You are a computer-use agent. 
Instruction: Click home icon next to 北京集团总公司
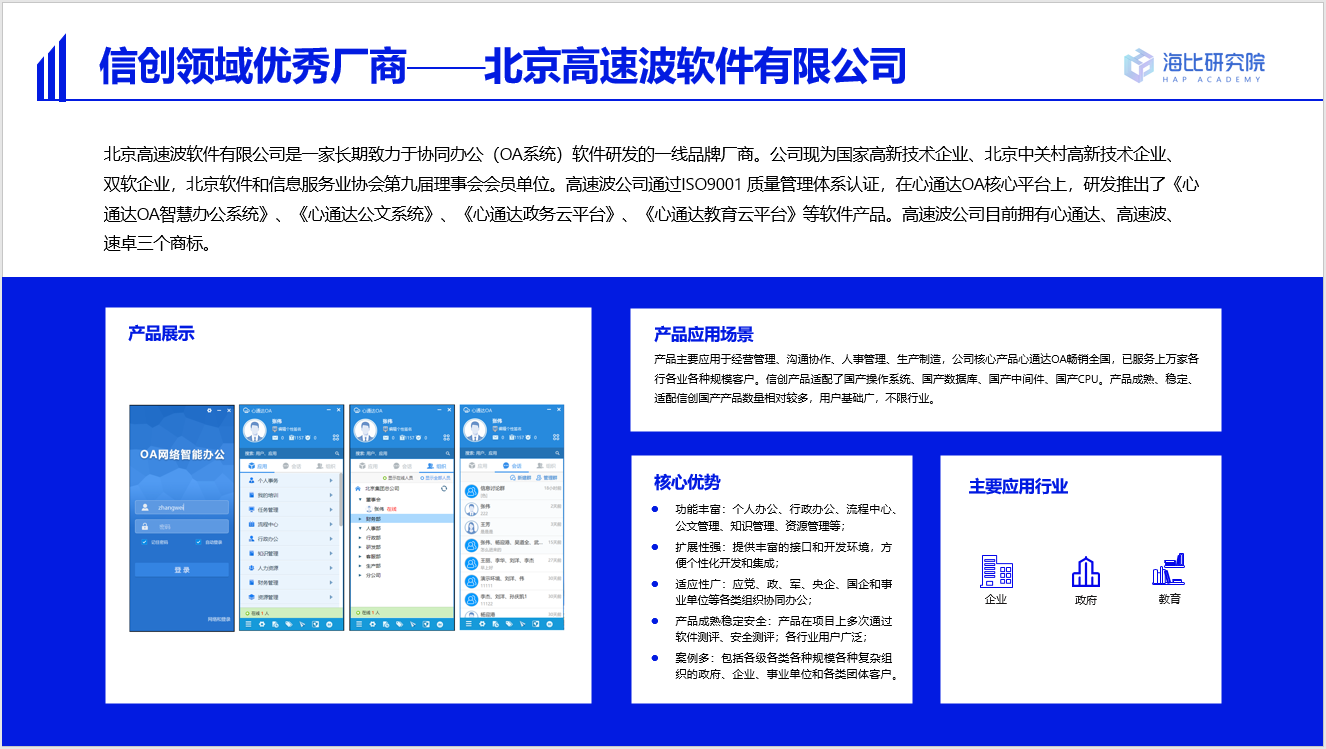pos(358,489)
